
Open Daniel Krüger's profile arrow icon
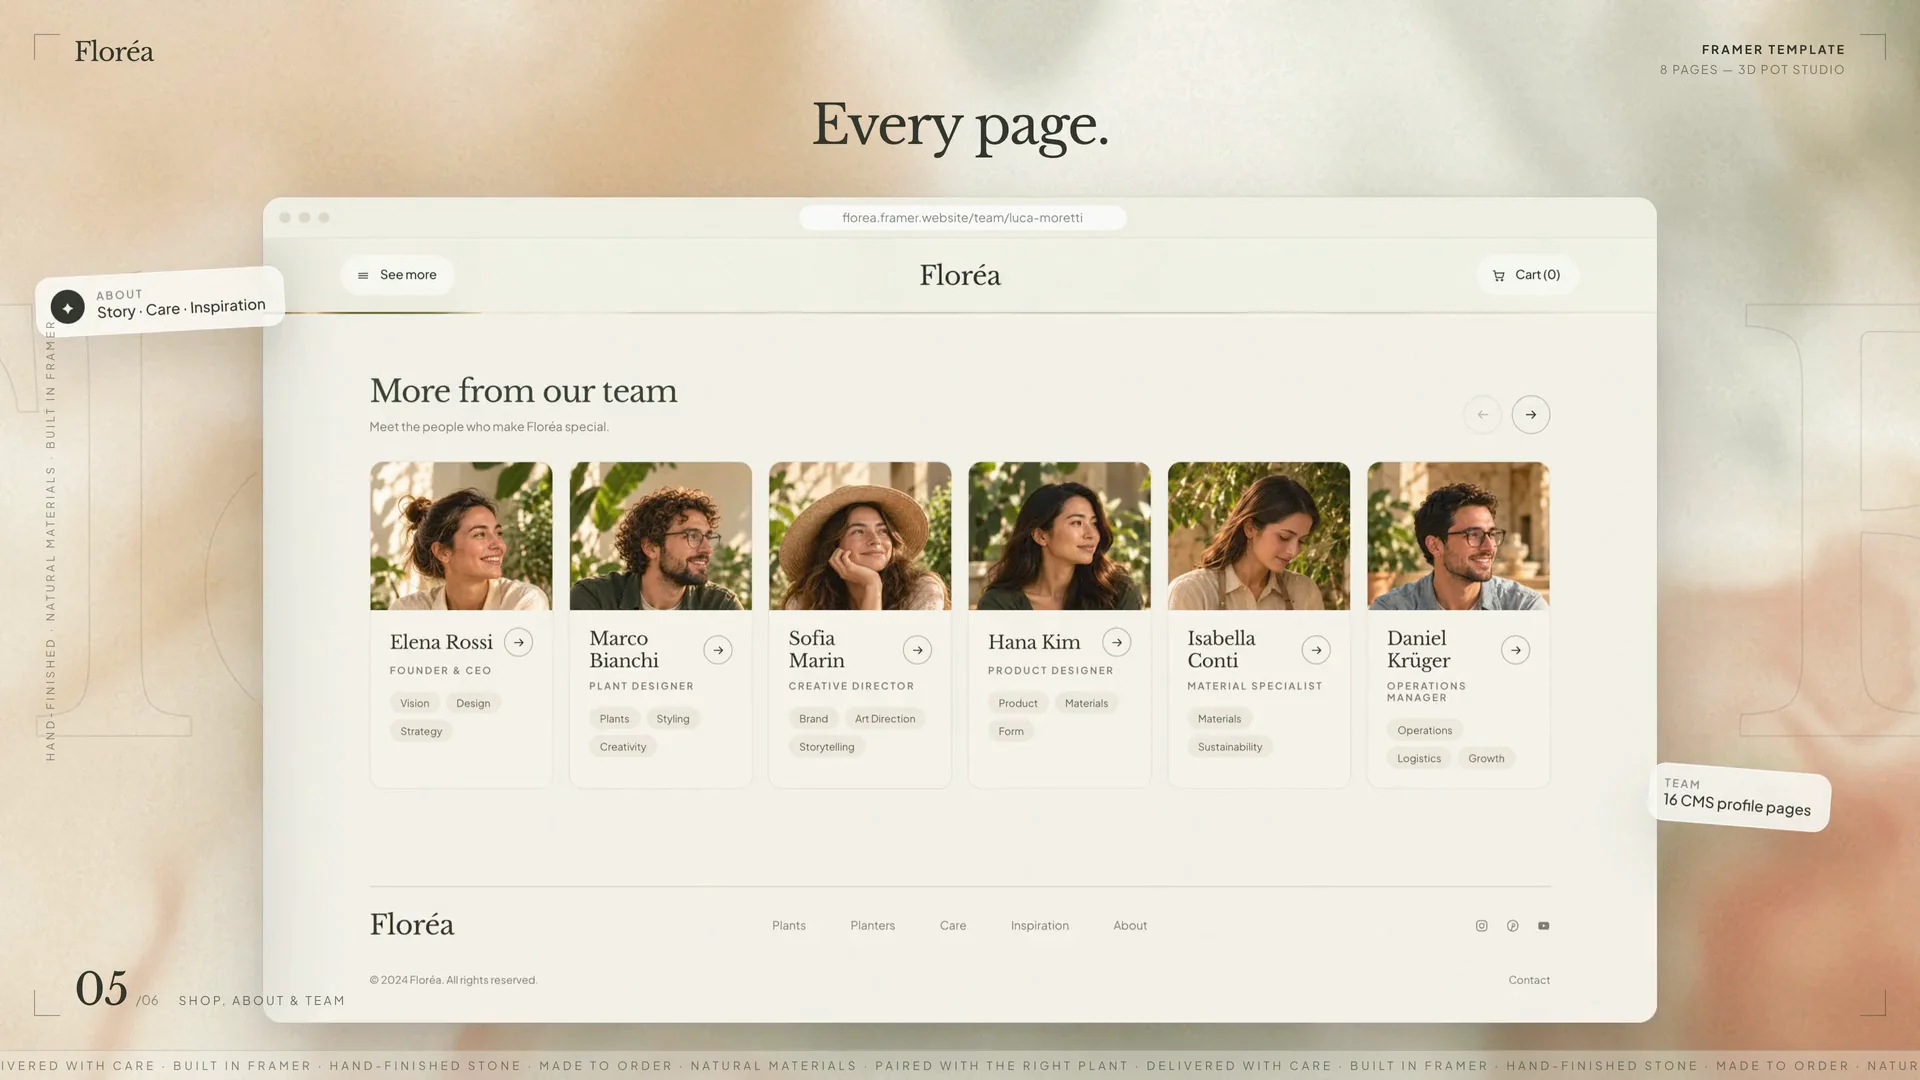coord(1516,650)
